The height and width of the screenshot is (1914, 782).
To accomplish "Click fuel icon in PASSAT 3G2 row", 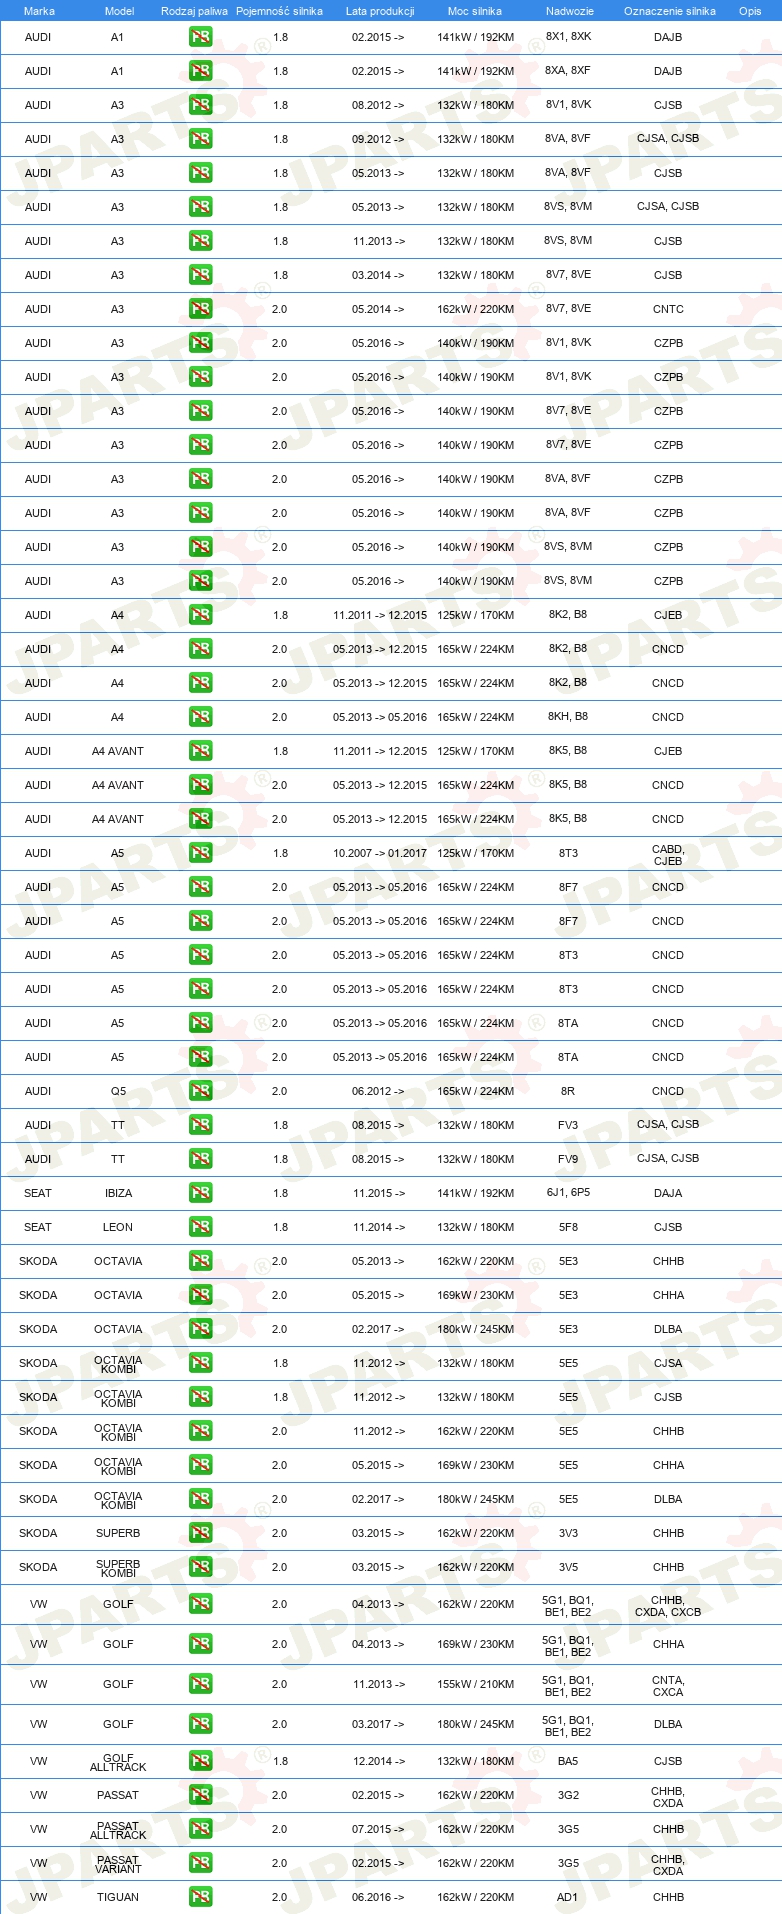I will [x=200, y=1795].
